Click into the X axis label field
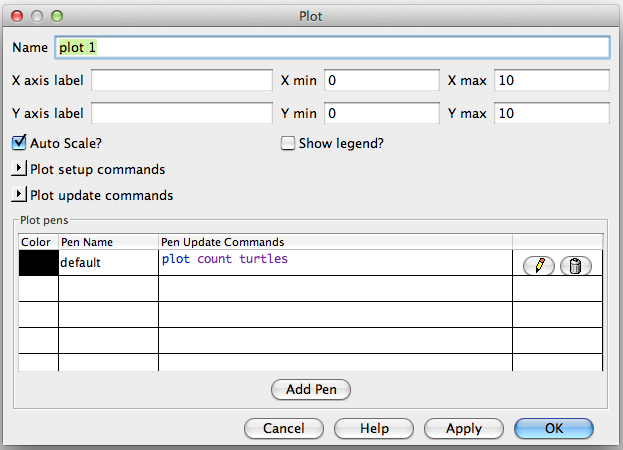 tap(182, 80)
